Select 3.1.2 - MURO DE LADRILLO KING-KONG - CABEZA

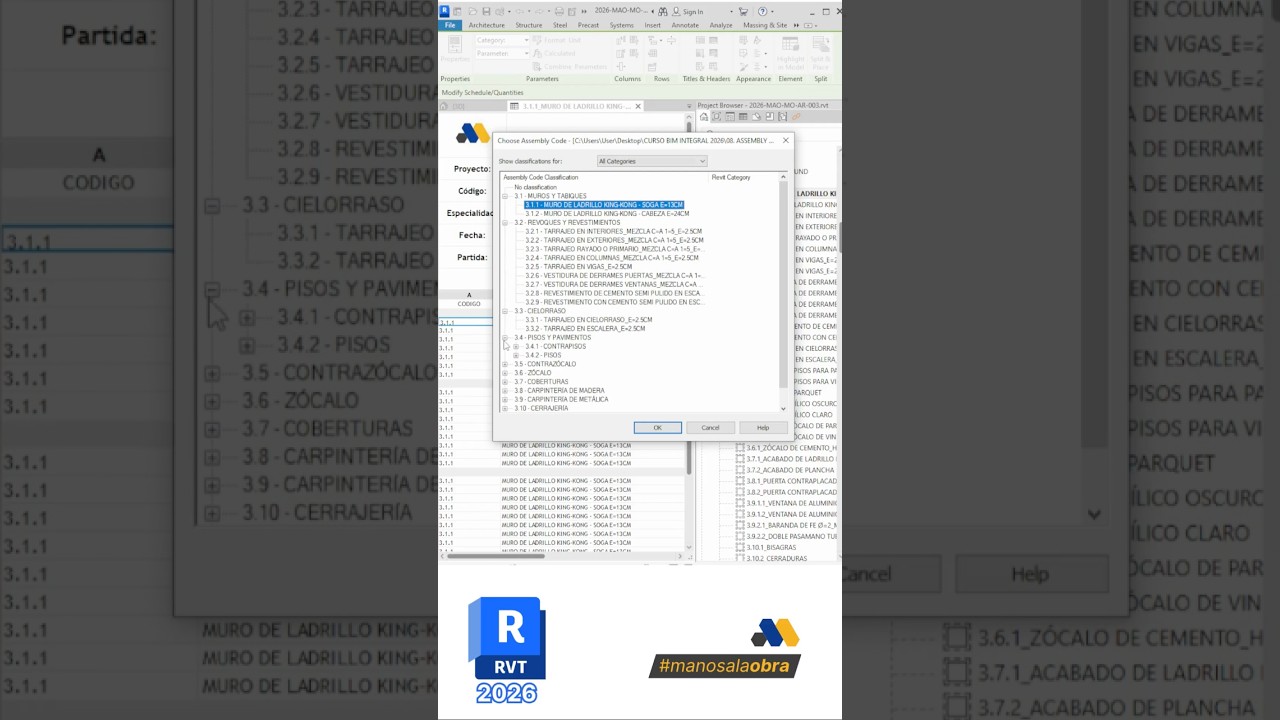pyautogui.click(x=607, y=214)
